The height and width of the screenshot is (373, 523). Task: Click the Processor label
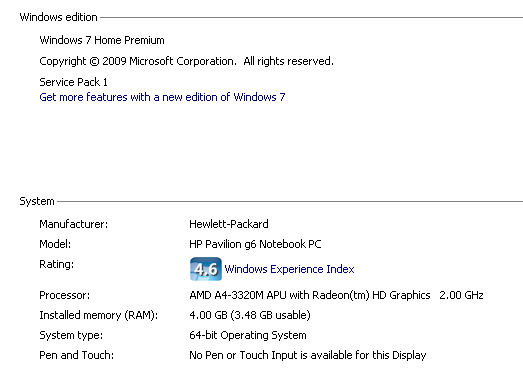click(65, 295)
